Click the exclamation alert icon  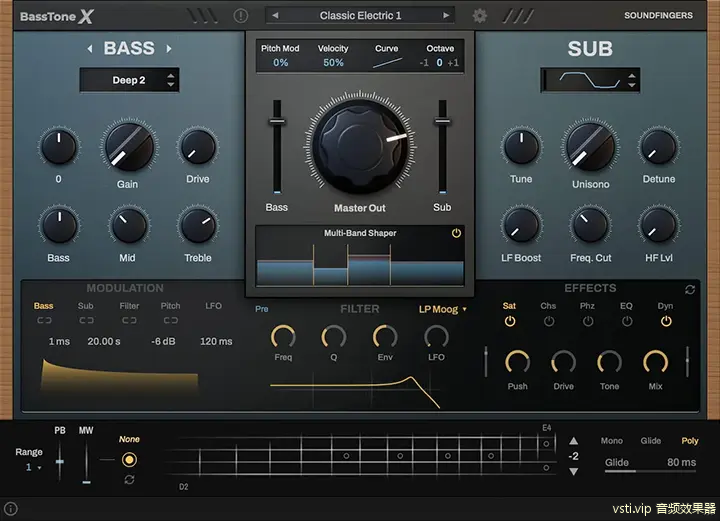[x=241, y=16]
